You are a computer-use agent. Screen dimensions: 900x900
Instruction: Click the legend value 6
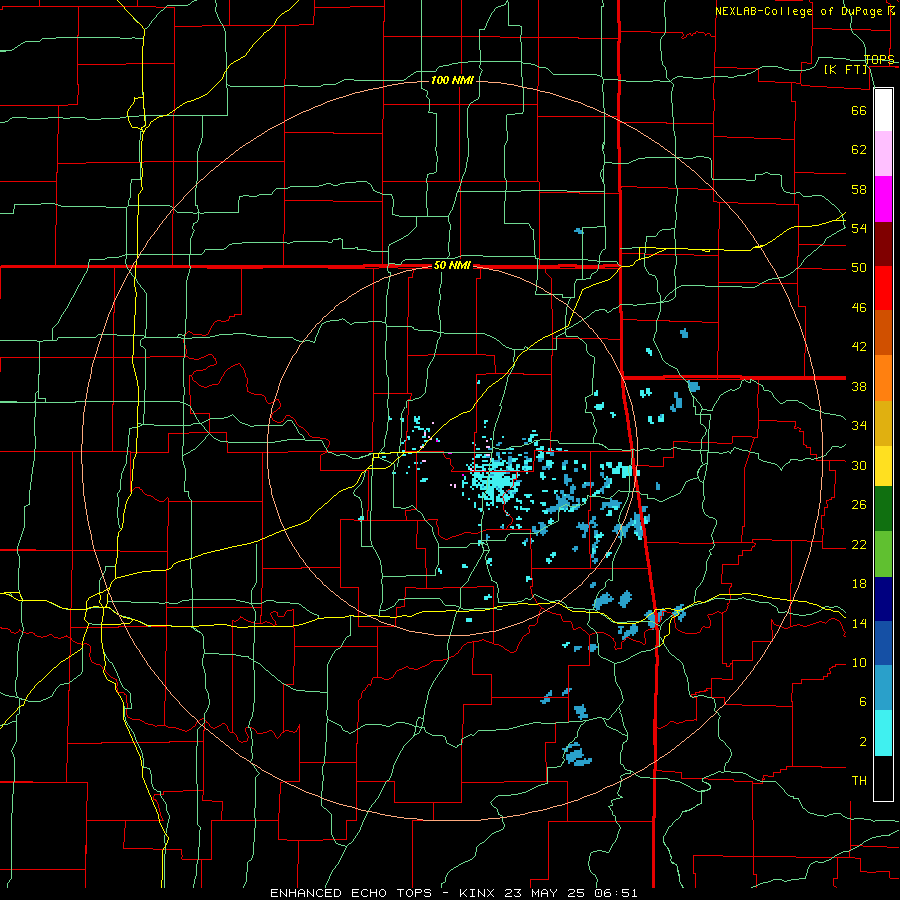(862, 702)
